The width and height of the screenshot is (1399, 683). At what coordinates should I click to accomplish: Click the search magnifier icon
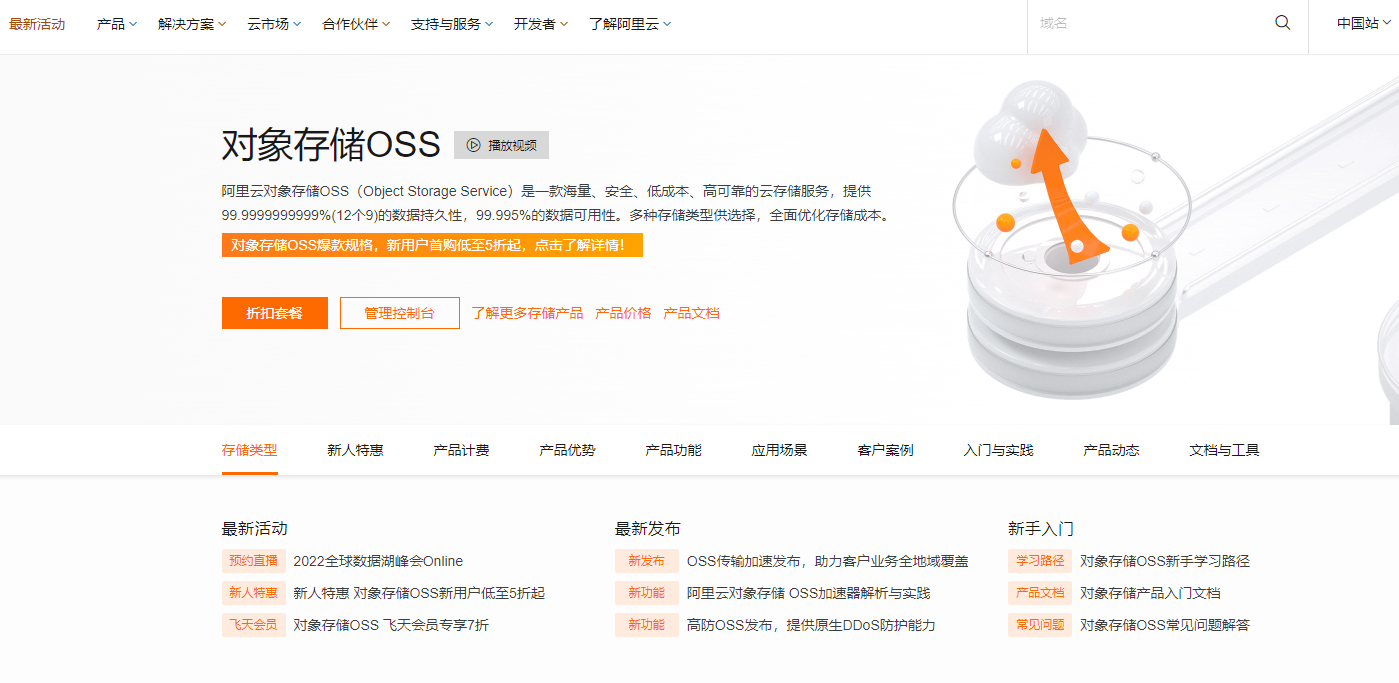1282,23
